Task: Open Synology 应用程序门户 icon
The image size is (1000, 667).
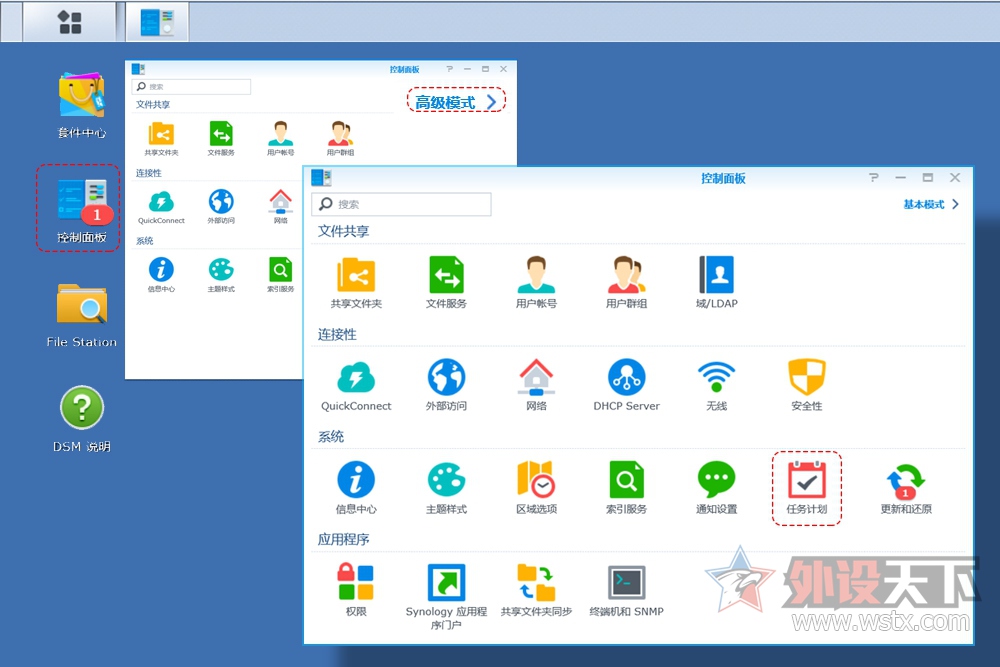Action: (446, 597)
